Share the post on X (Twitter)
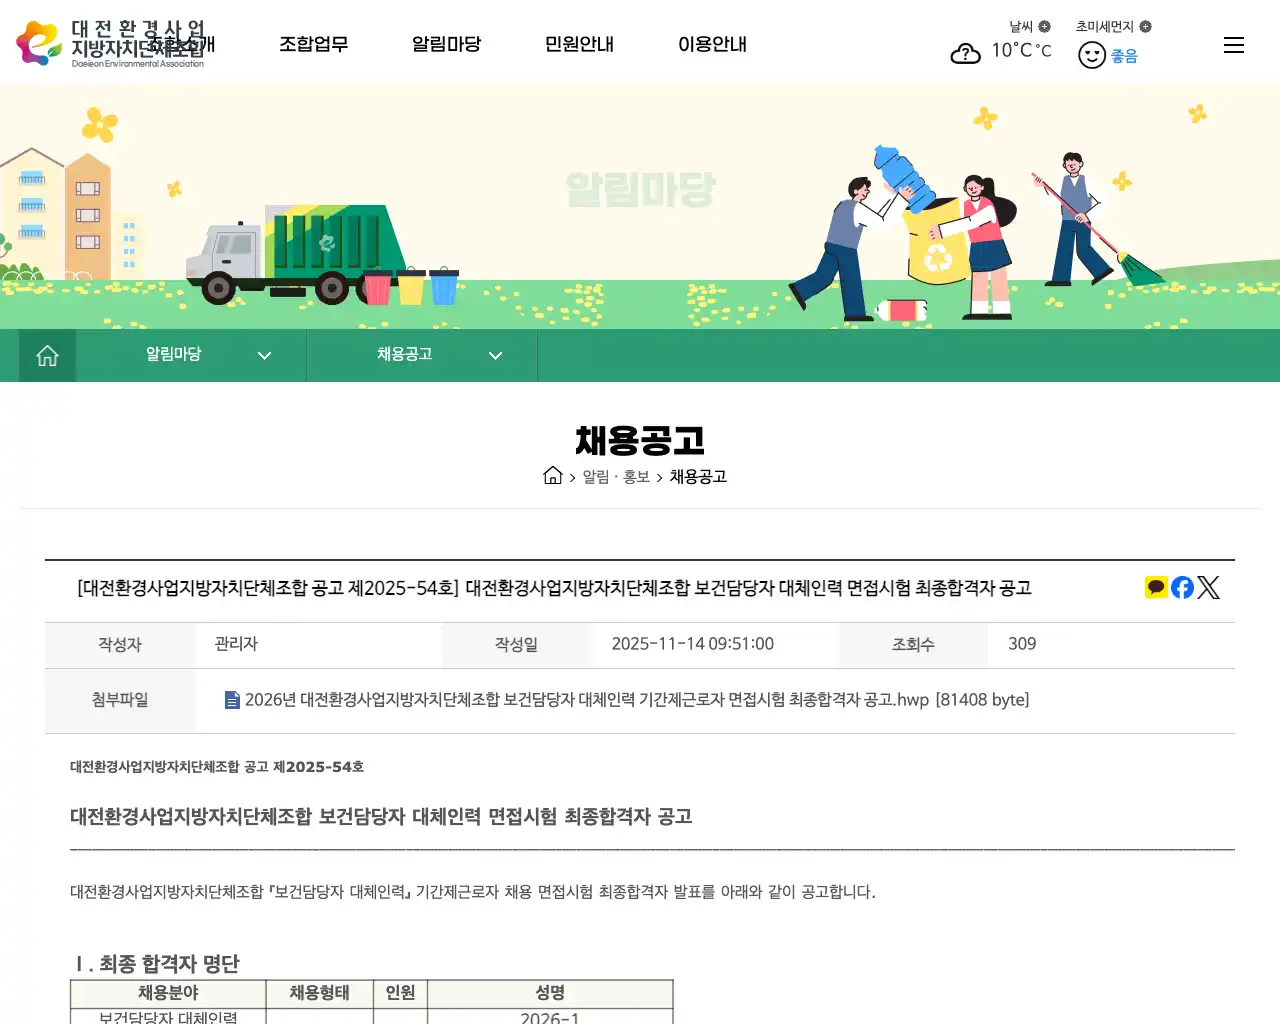1280x1024 pixels. click(x=1208, y=587)
